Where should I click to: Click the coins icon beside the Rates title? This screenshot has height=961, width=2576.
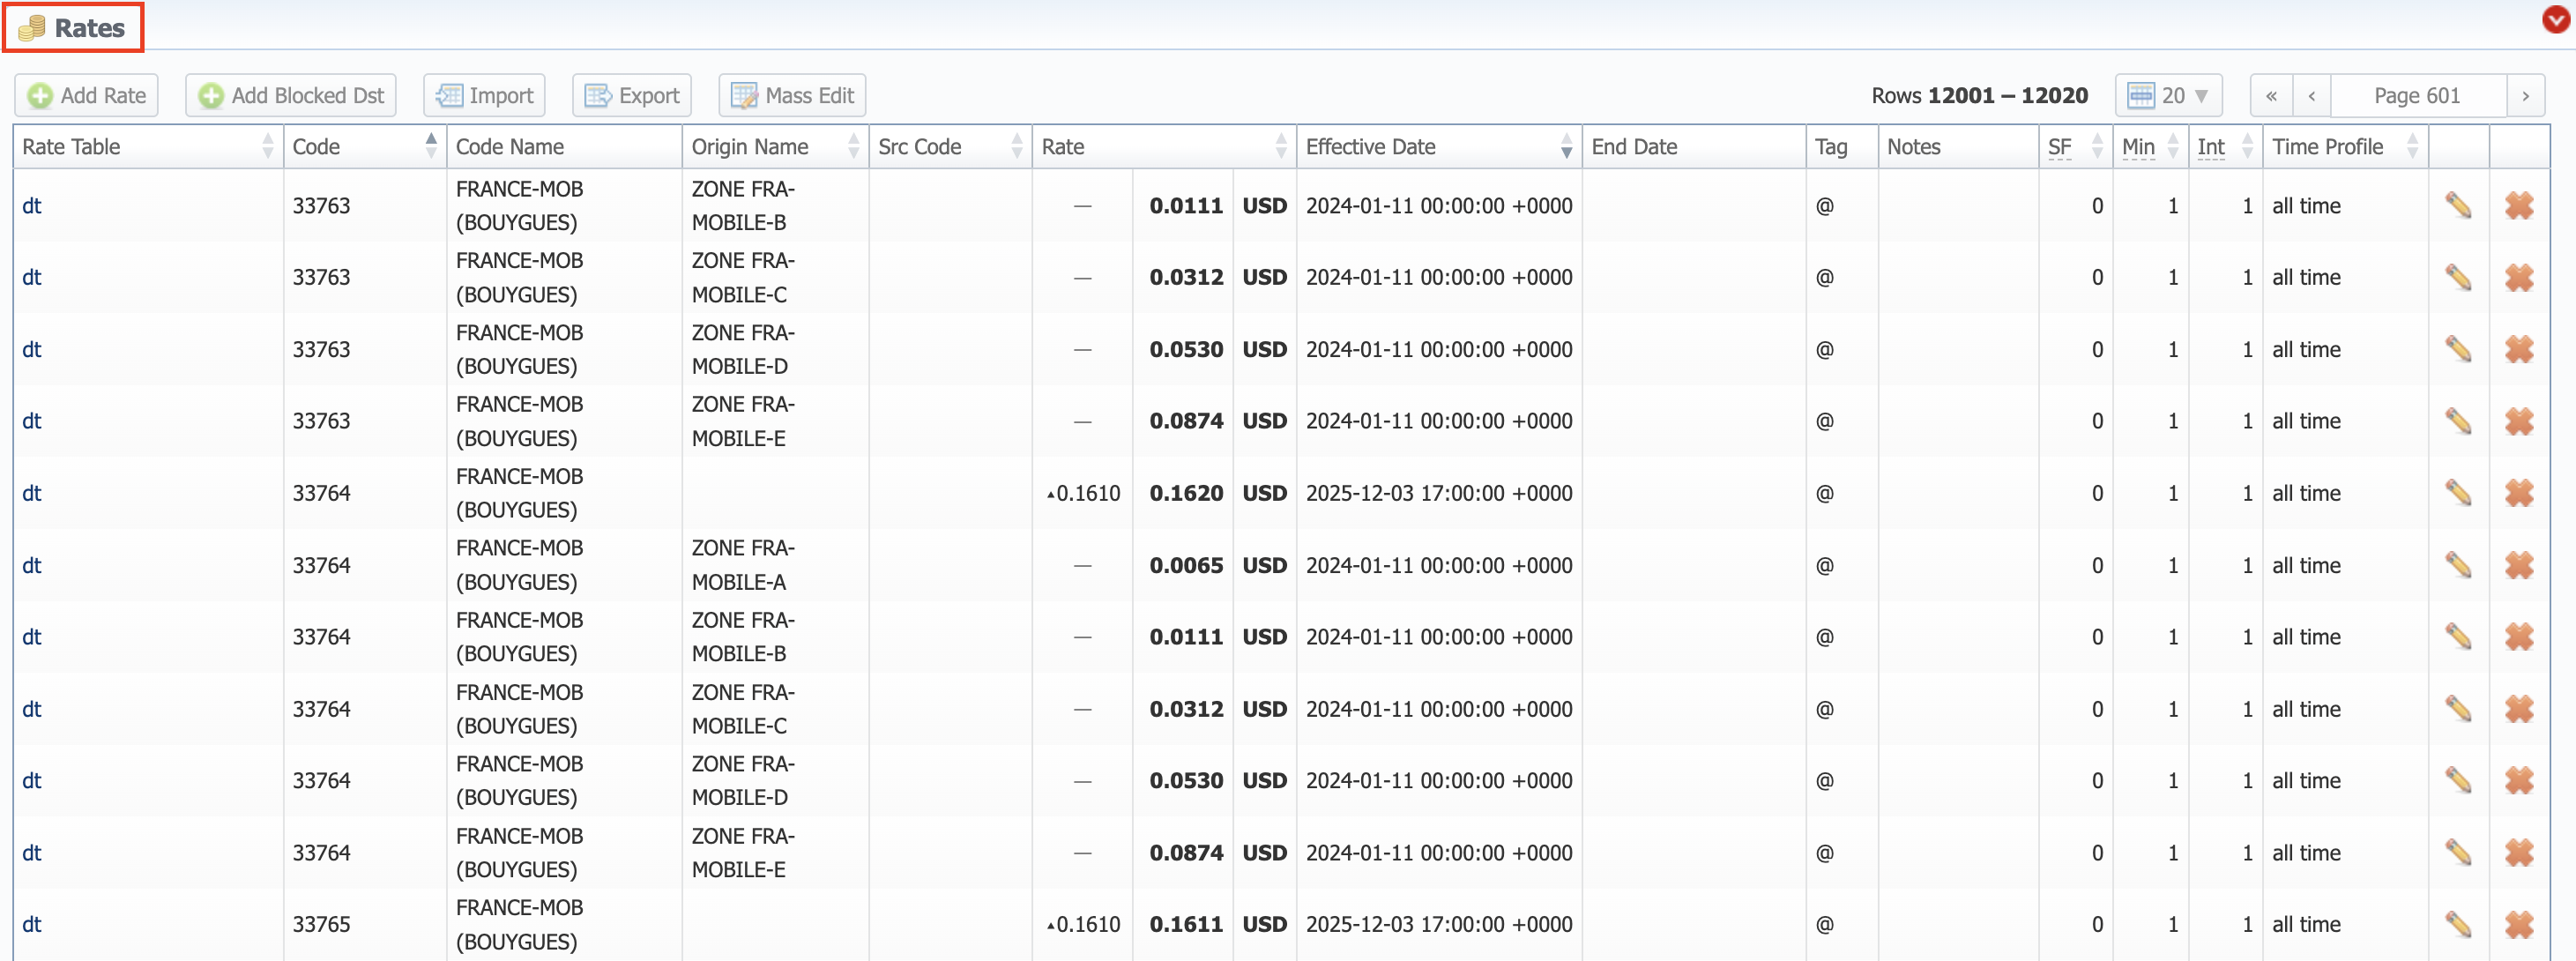coord(30,27)
